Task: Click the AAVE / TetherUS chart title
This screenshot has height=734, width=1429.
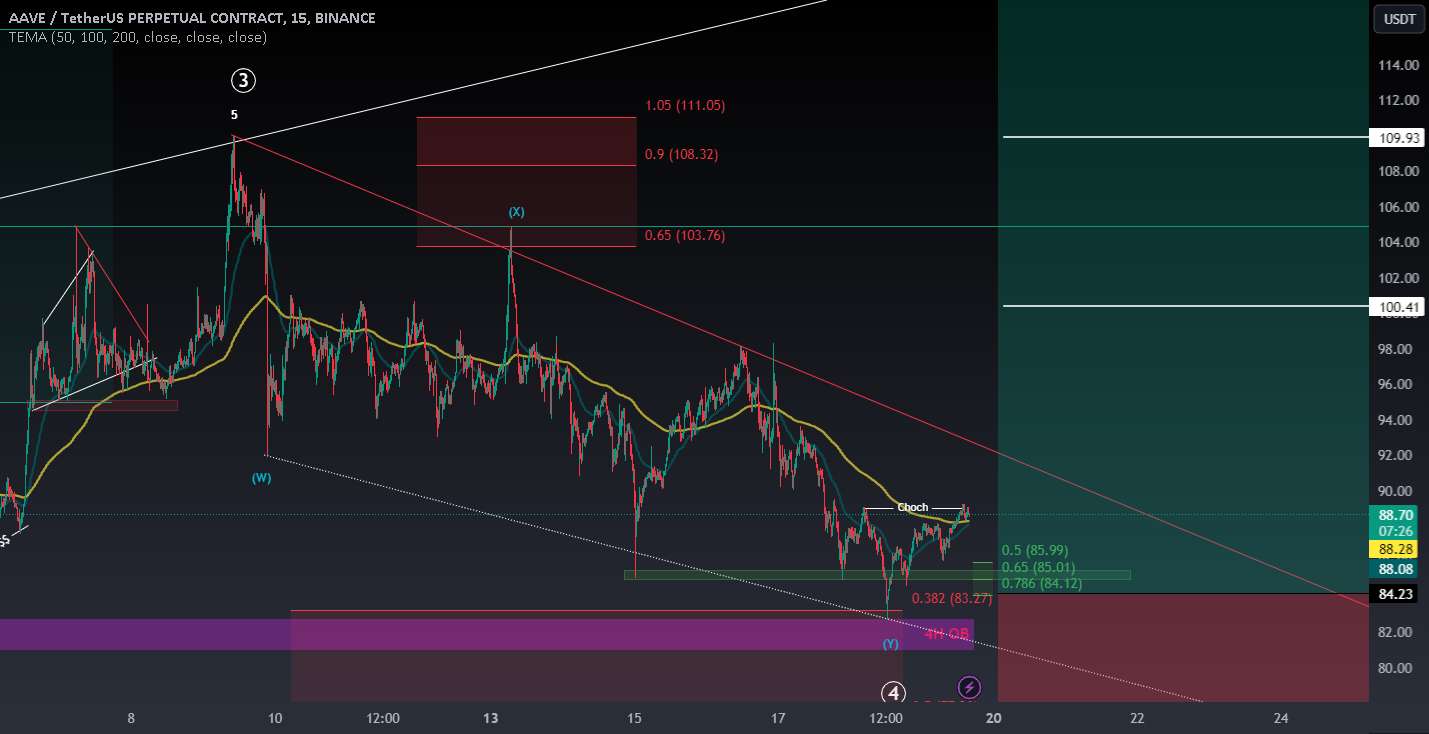Action: (192, 18)
